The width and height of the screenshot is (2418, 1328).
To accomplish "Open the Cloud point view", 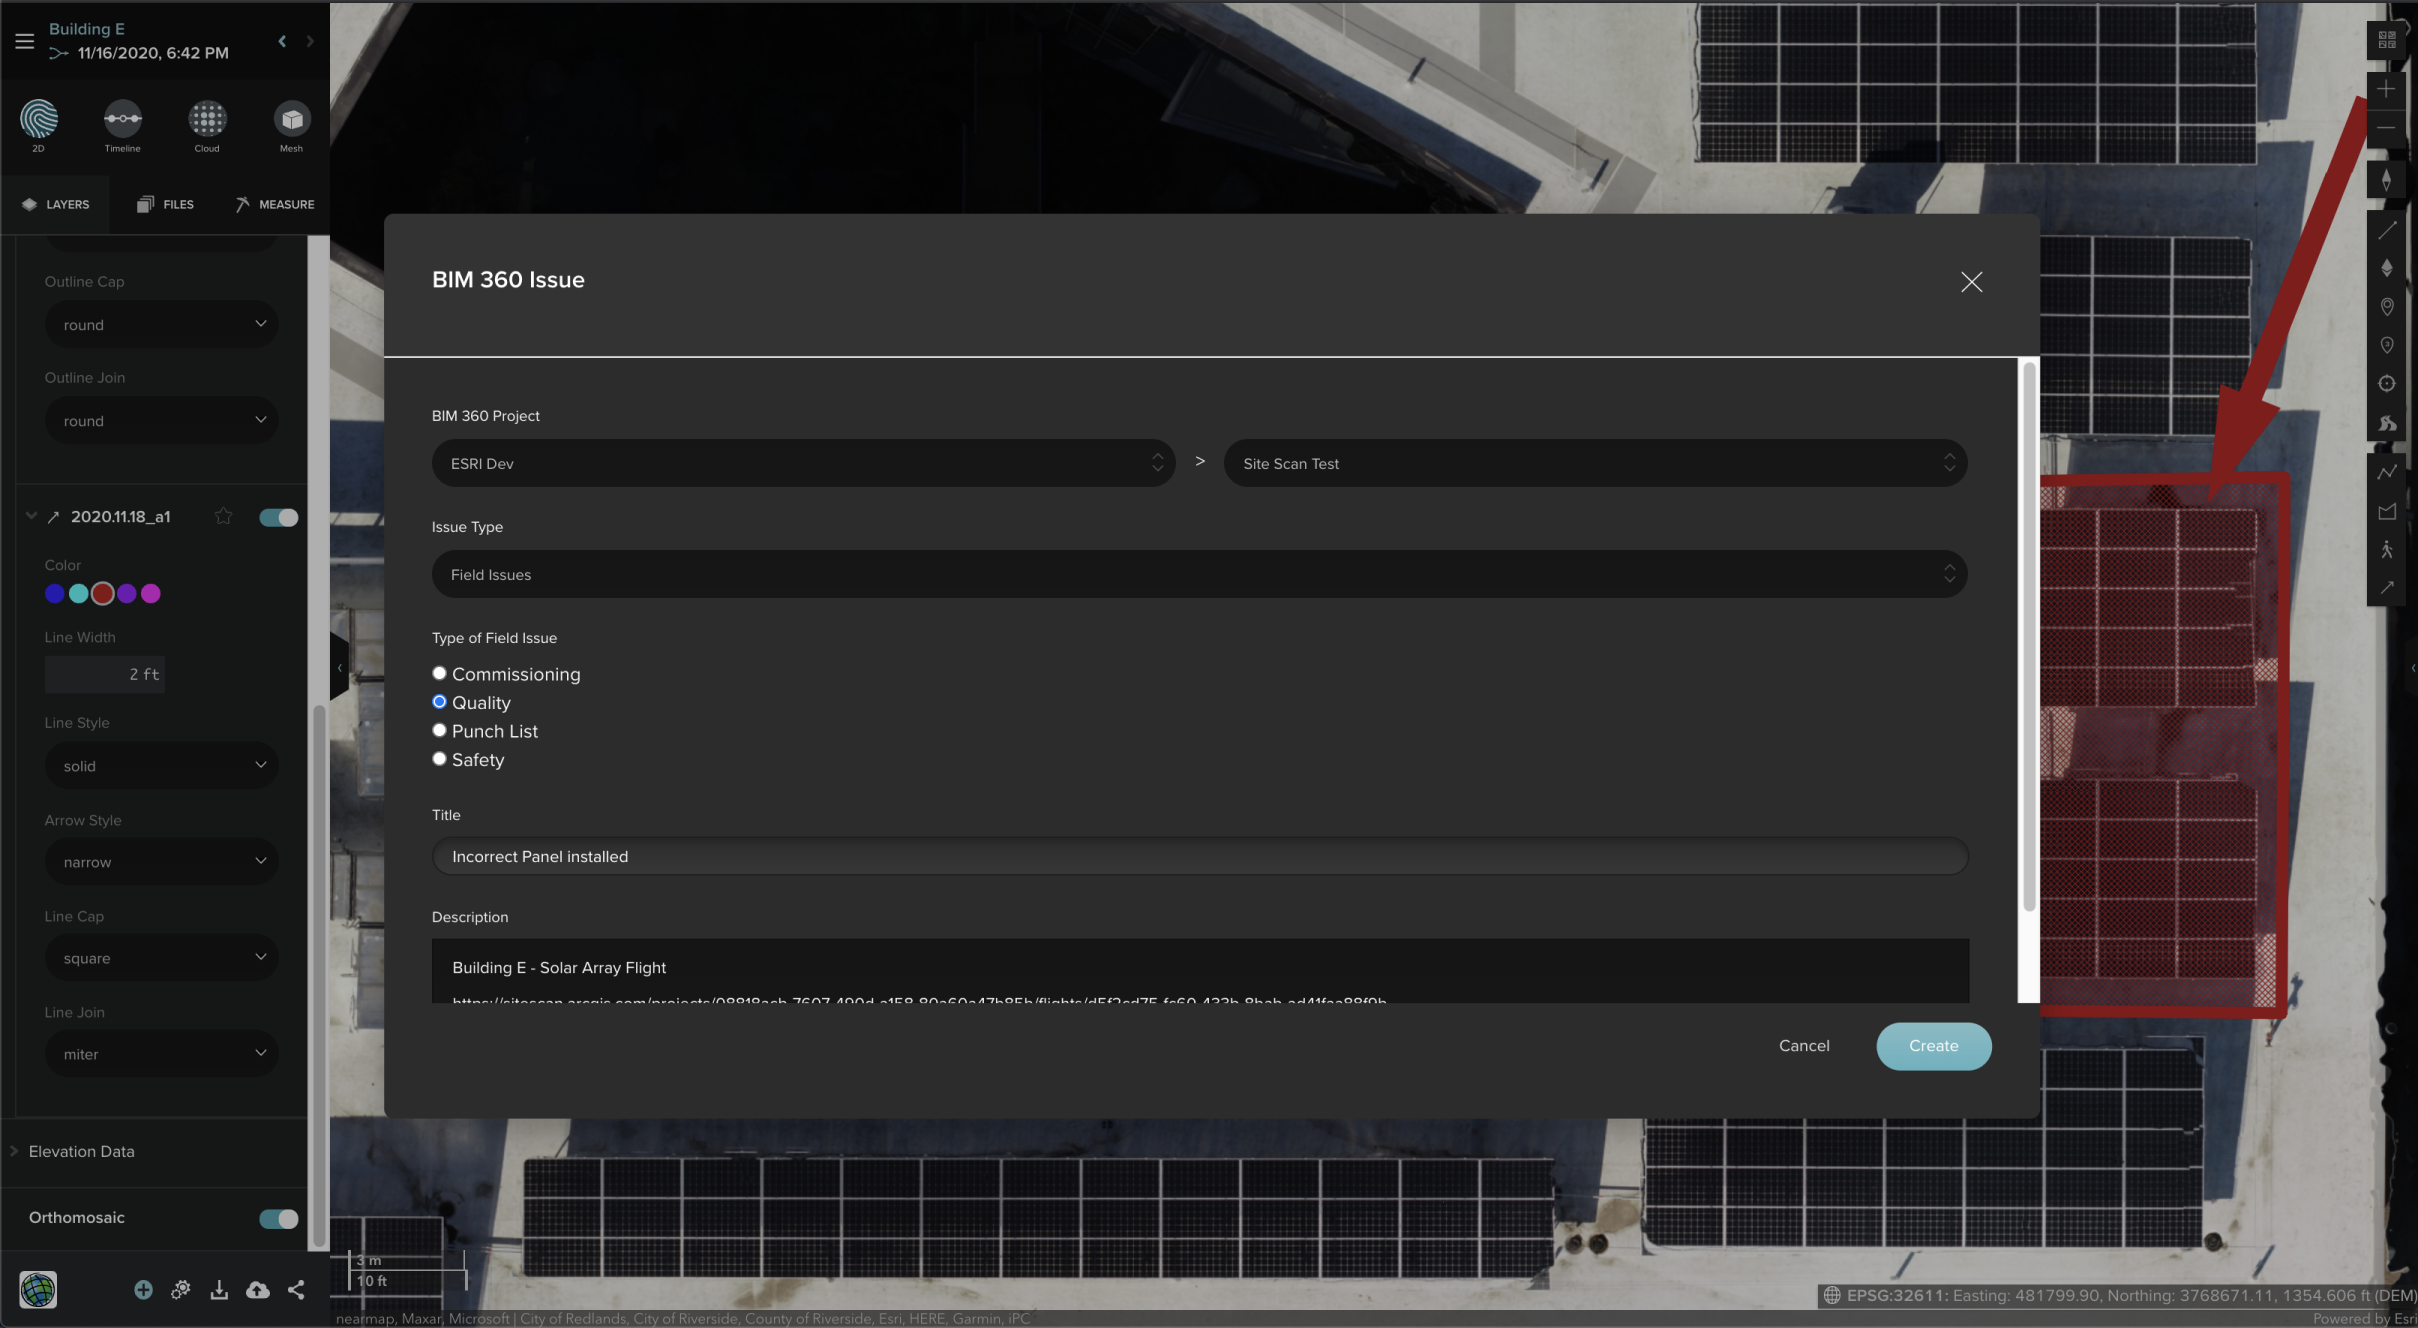I will tap(207, 120).
